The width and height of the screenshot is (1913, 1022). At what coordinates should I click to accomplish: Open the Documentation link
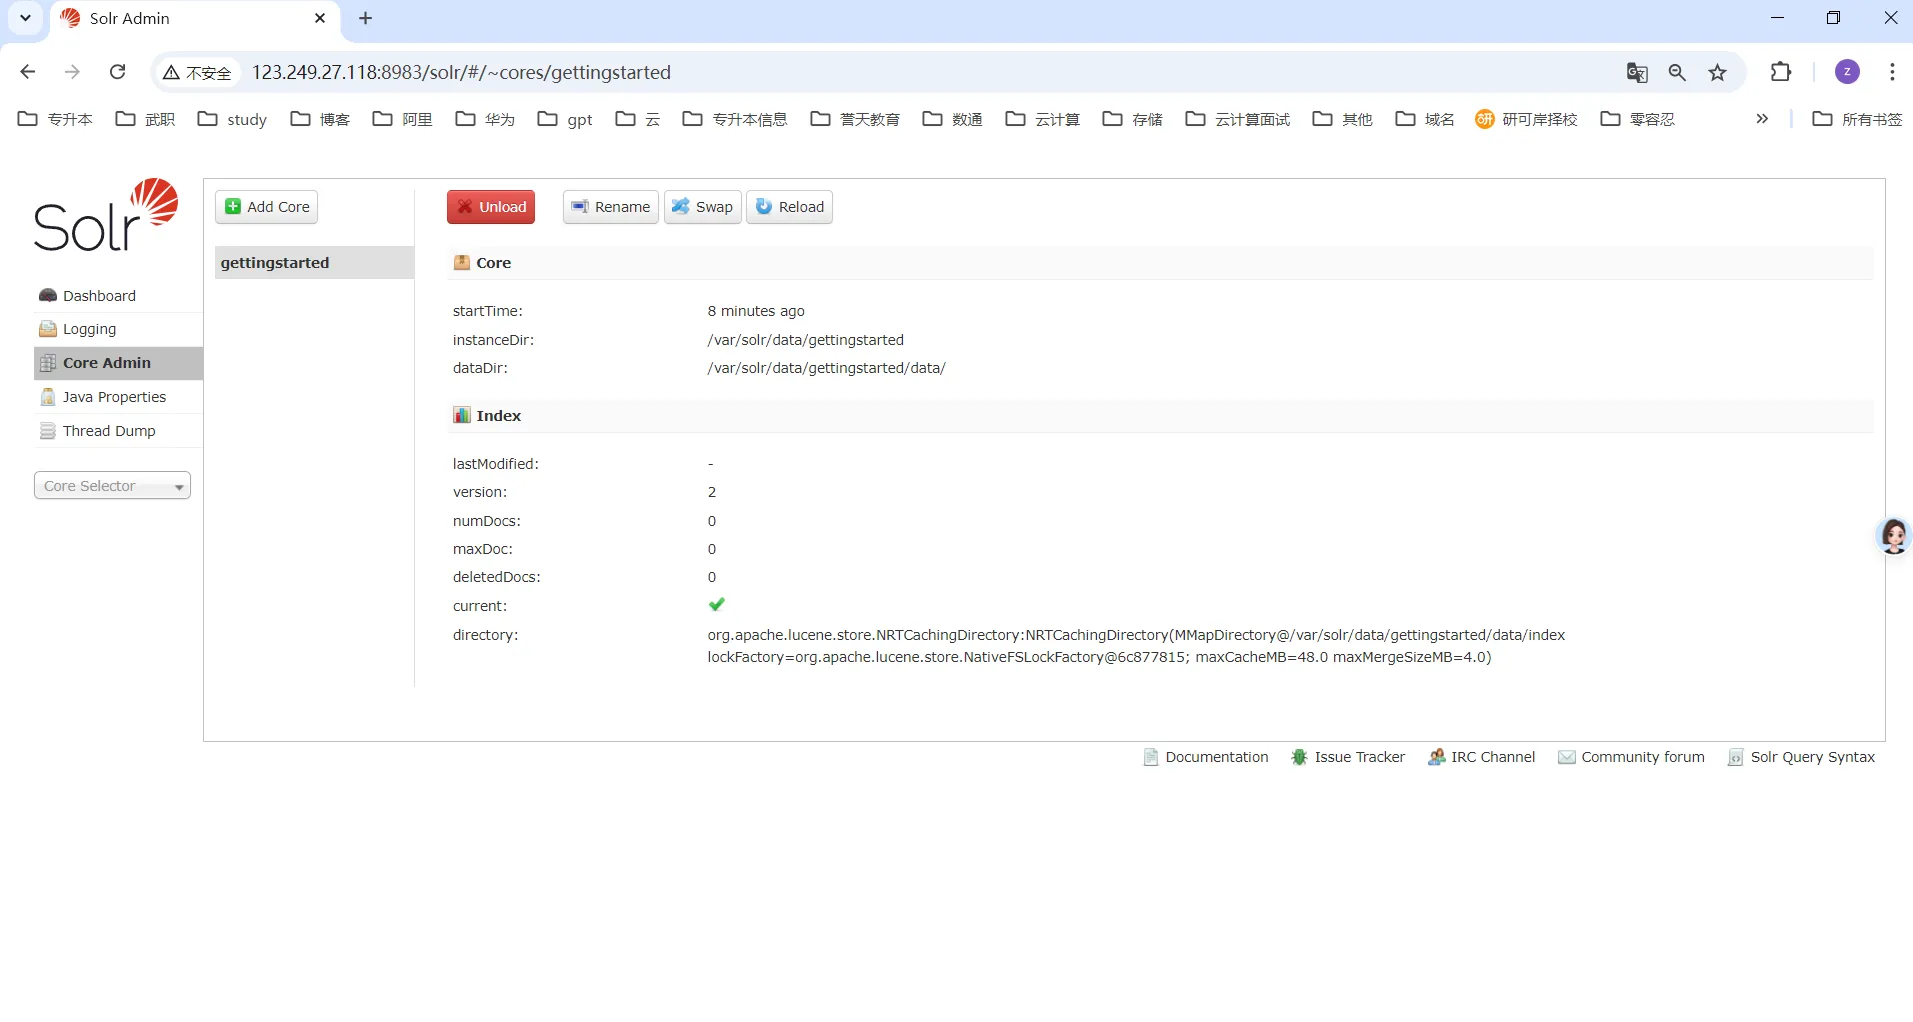point(1216,757)
